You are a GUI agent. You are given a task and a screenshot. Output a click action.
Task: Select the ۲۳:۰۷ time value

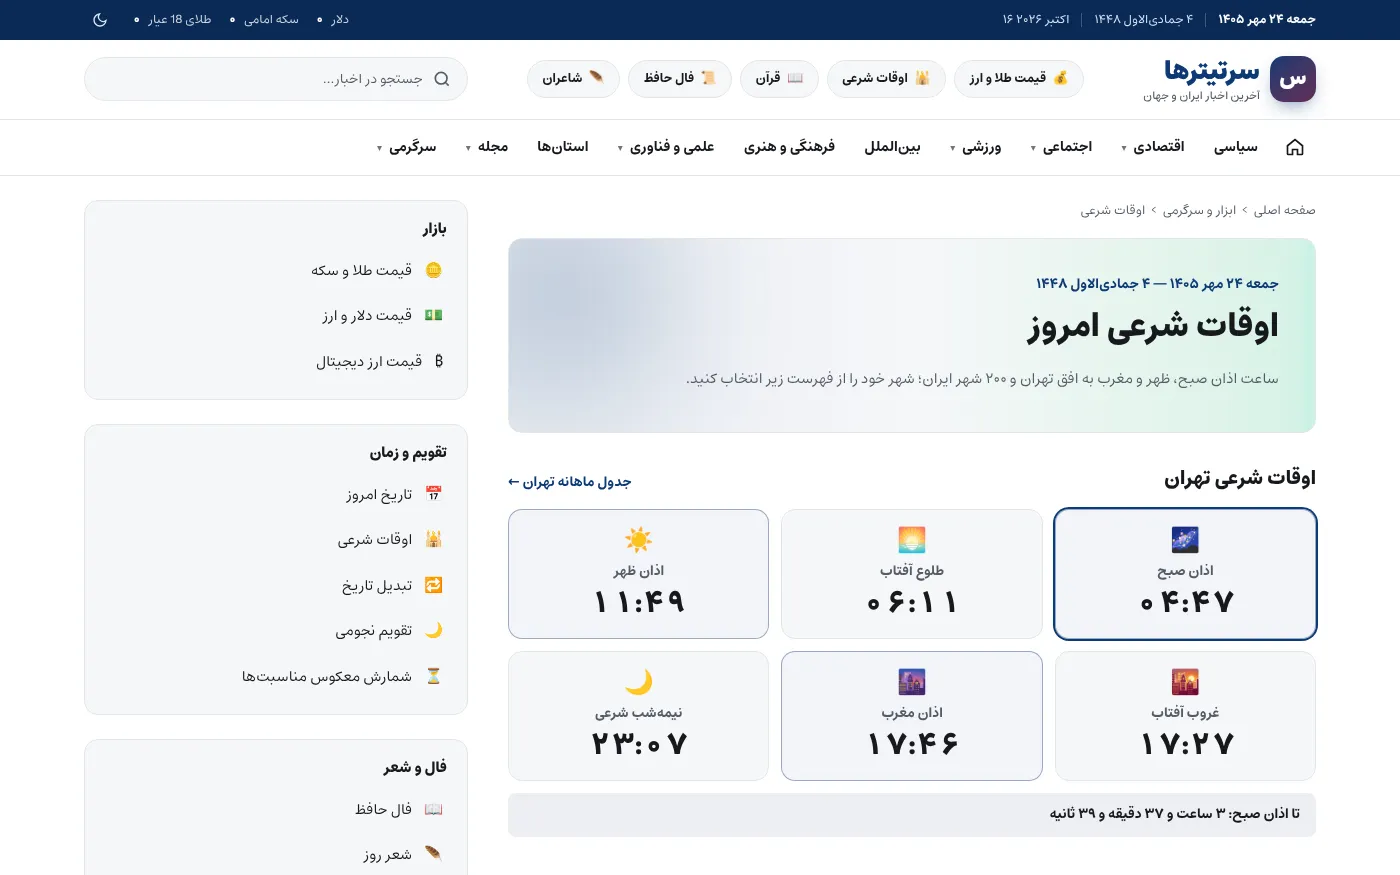coord(638,744)
